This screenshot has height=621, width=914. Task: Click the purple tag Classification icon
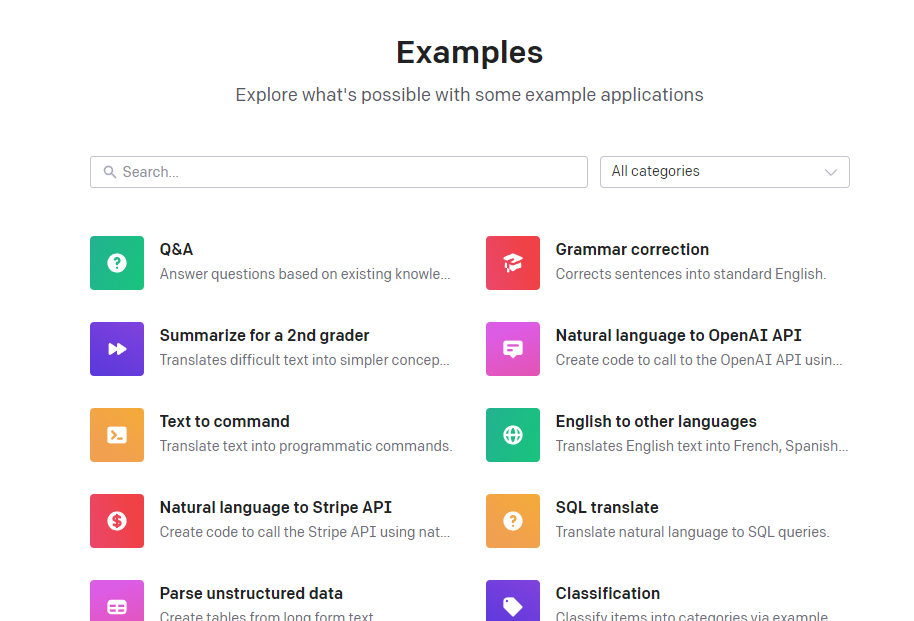coord(513,603)
